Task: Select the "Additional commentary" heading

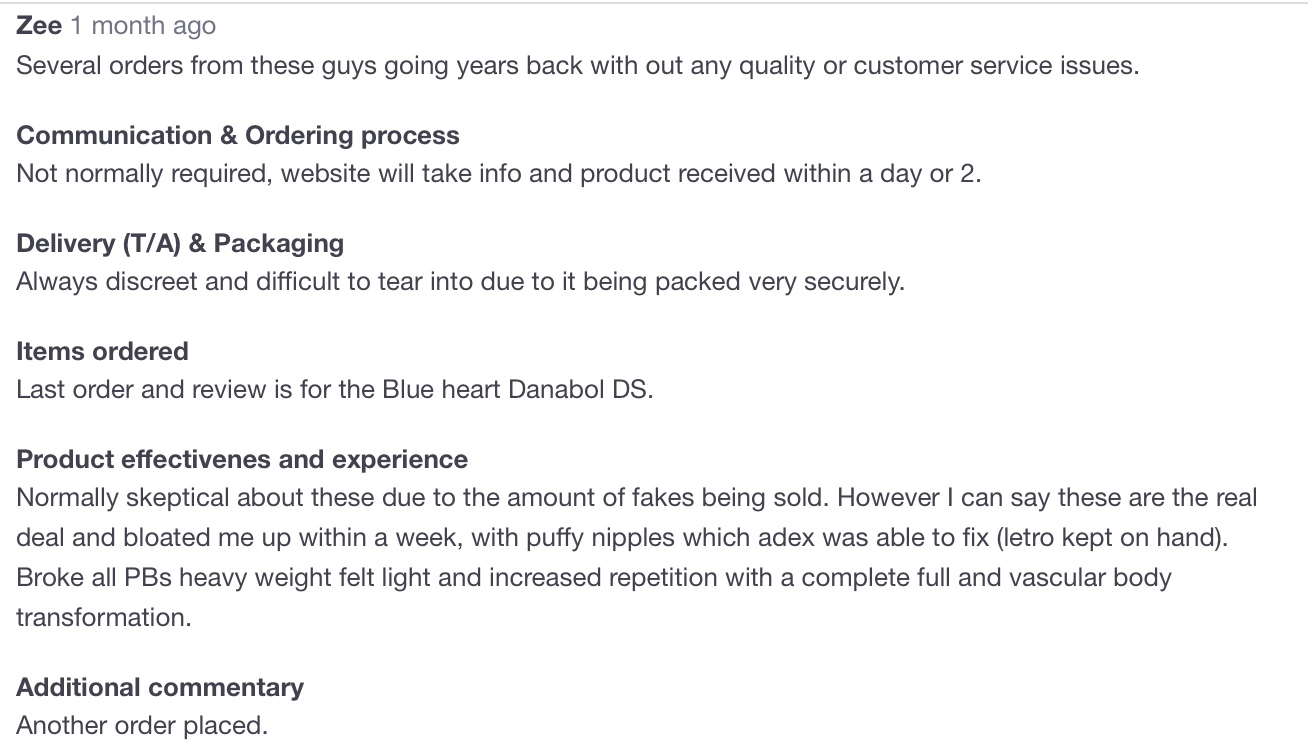Action: coord(160,687)
